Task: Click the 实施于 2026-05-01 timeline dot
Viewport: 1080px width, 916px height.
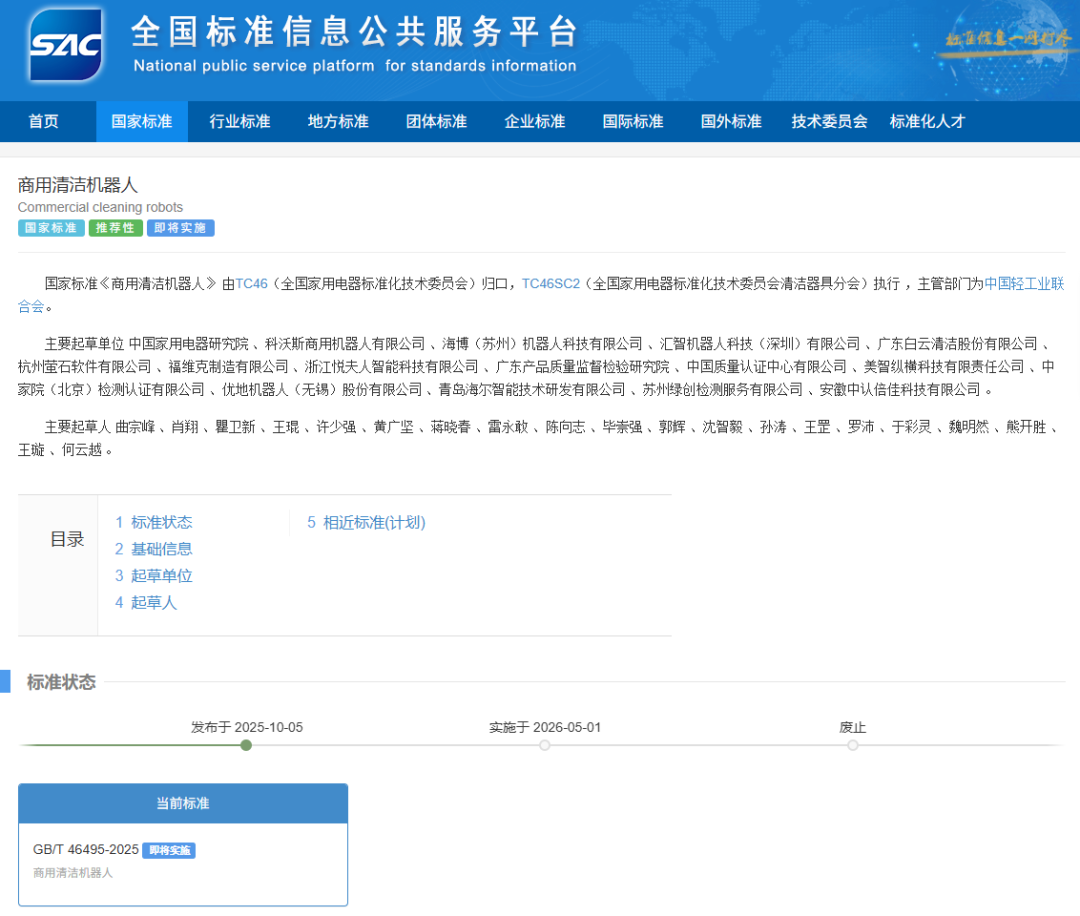Action: [545, 745]
